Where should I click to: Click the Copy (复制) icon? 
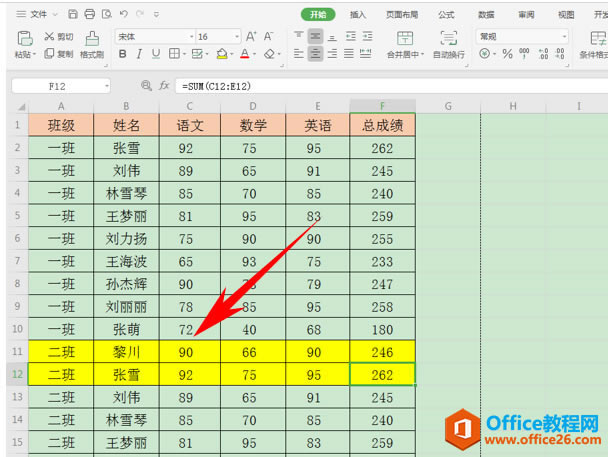[49, 53]
